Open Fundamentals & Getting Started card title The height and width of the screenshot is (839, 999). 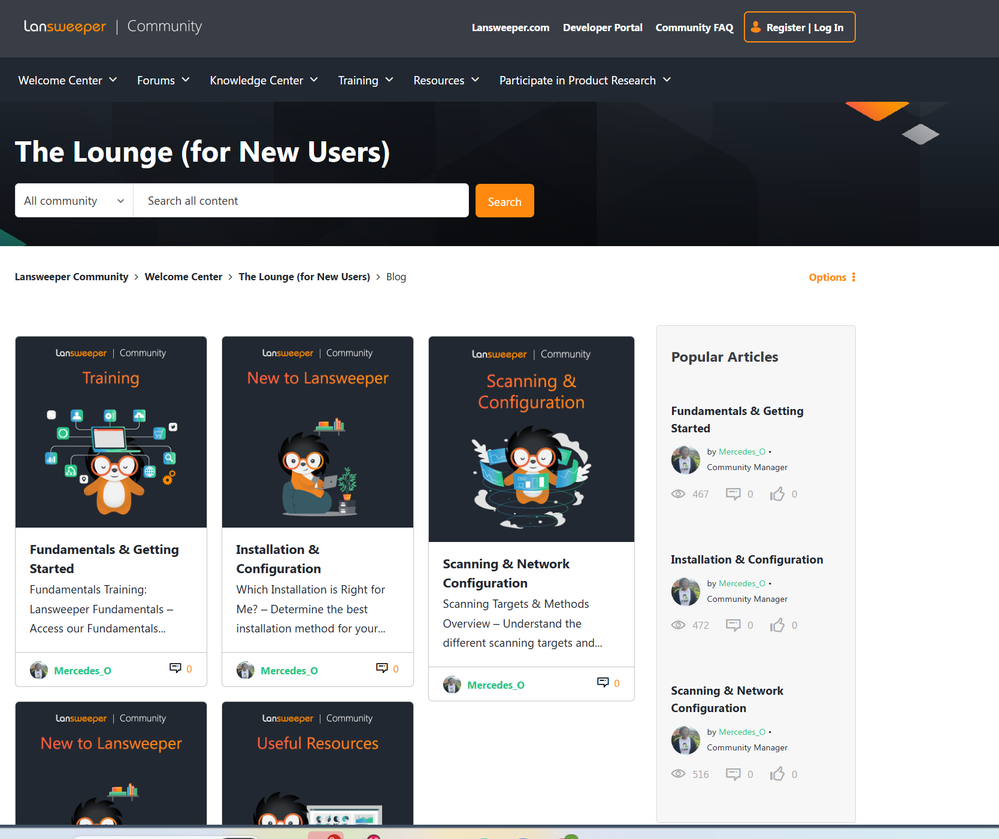tap(104, 559)
